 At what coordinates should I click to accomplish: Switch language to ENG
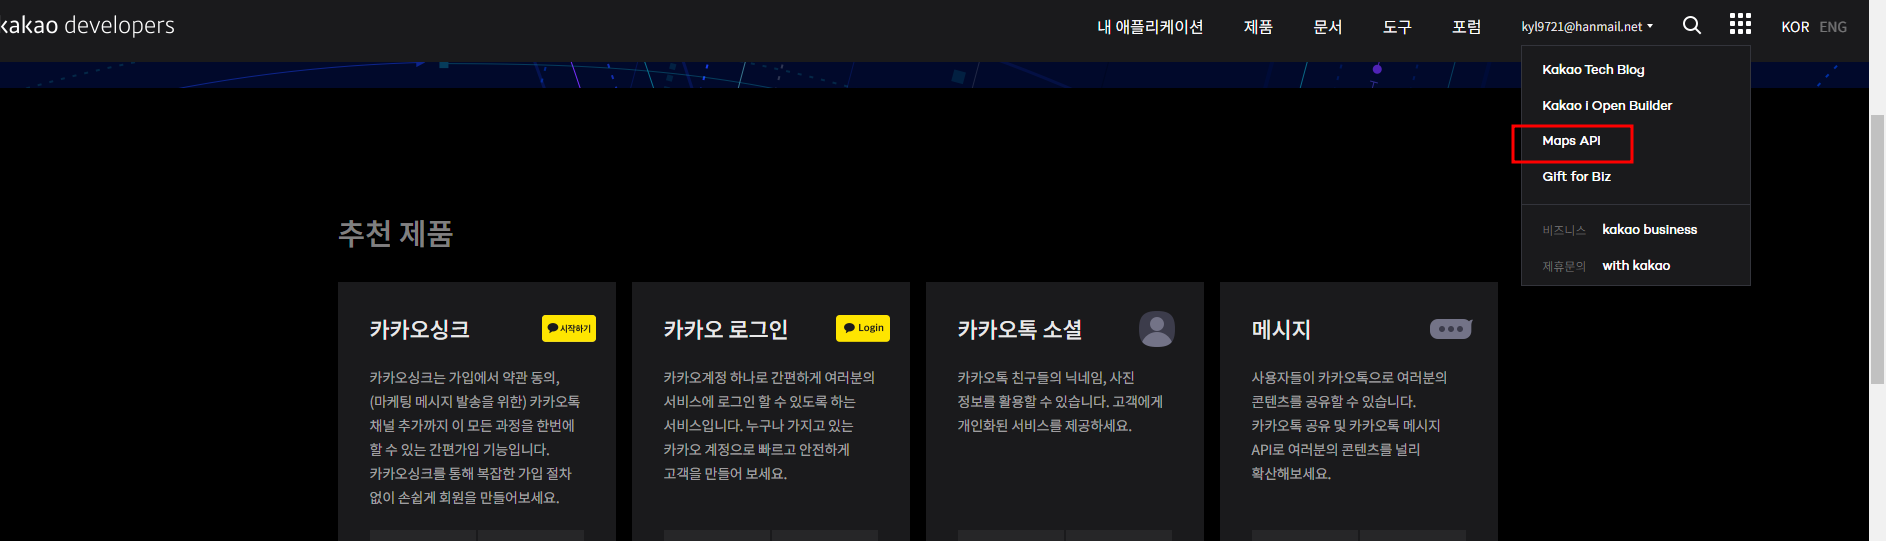click(1833, 27)
